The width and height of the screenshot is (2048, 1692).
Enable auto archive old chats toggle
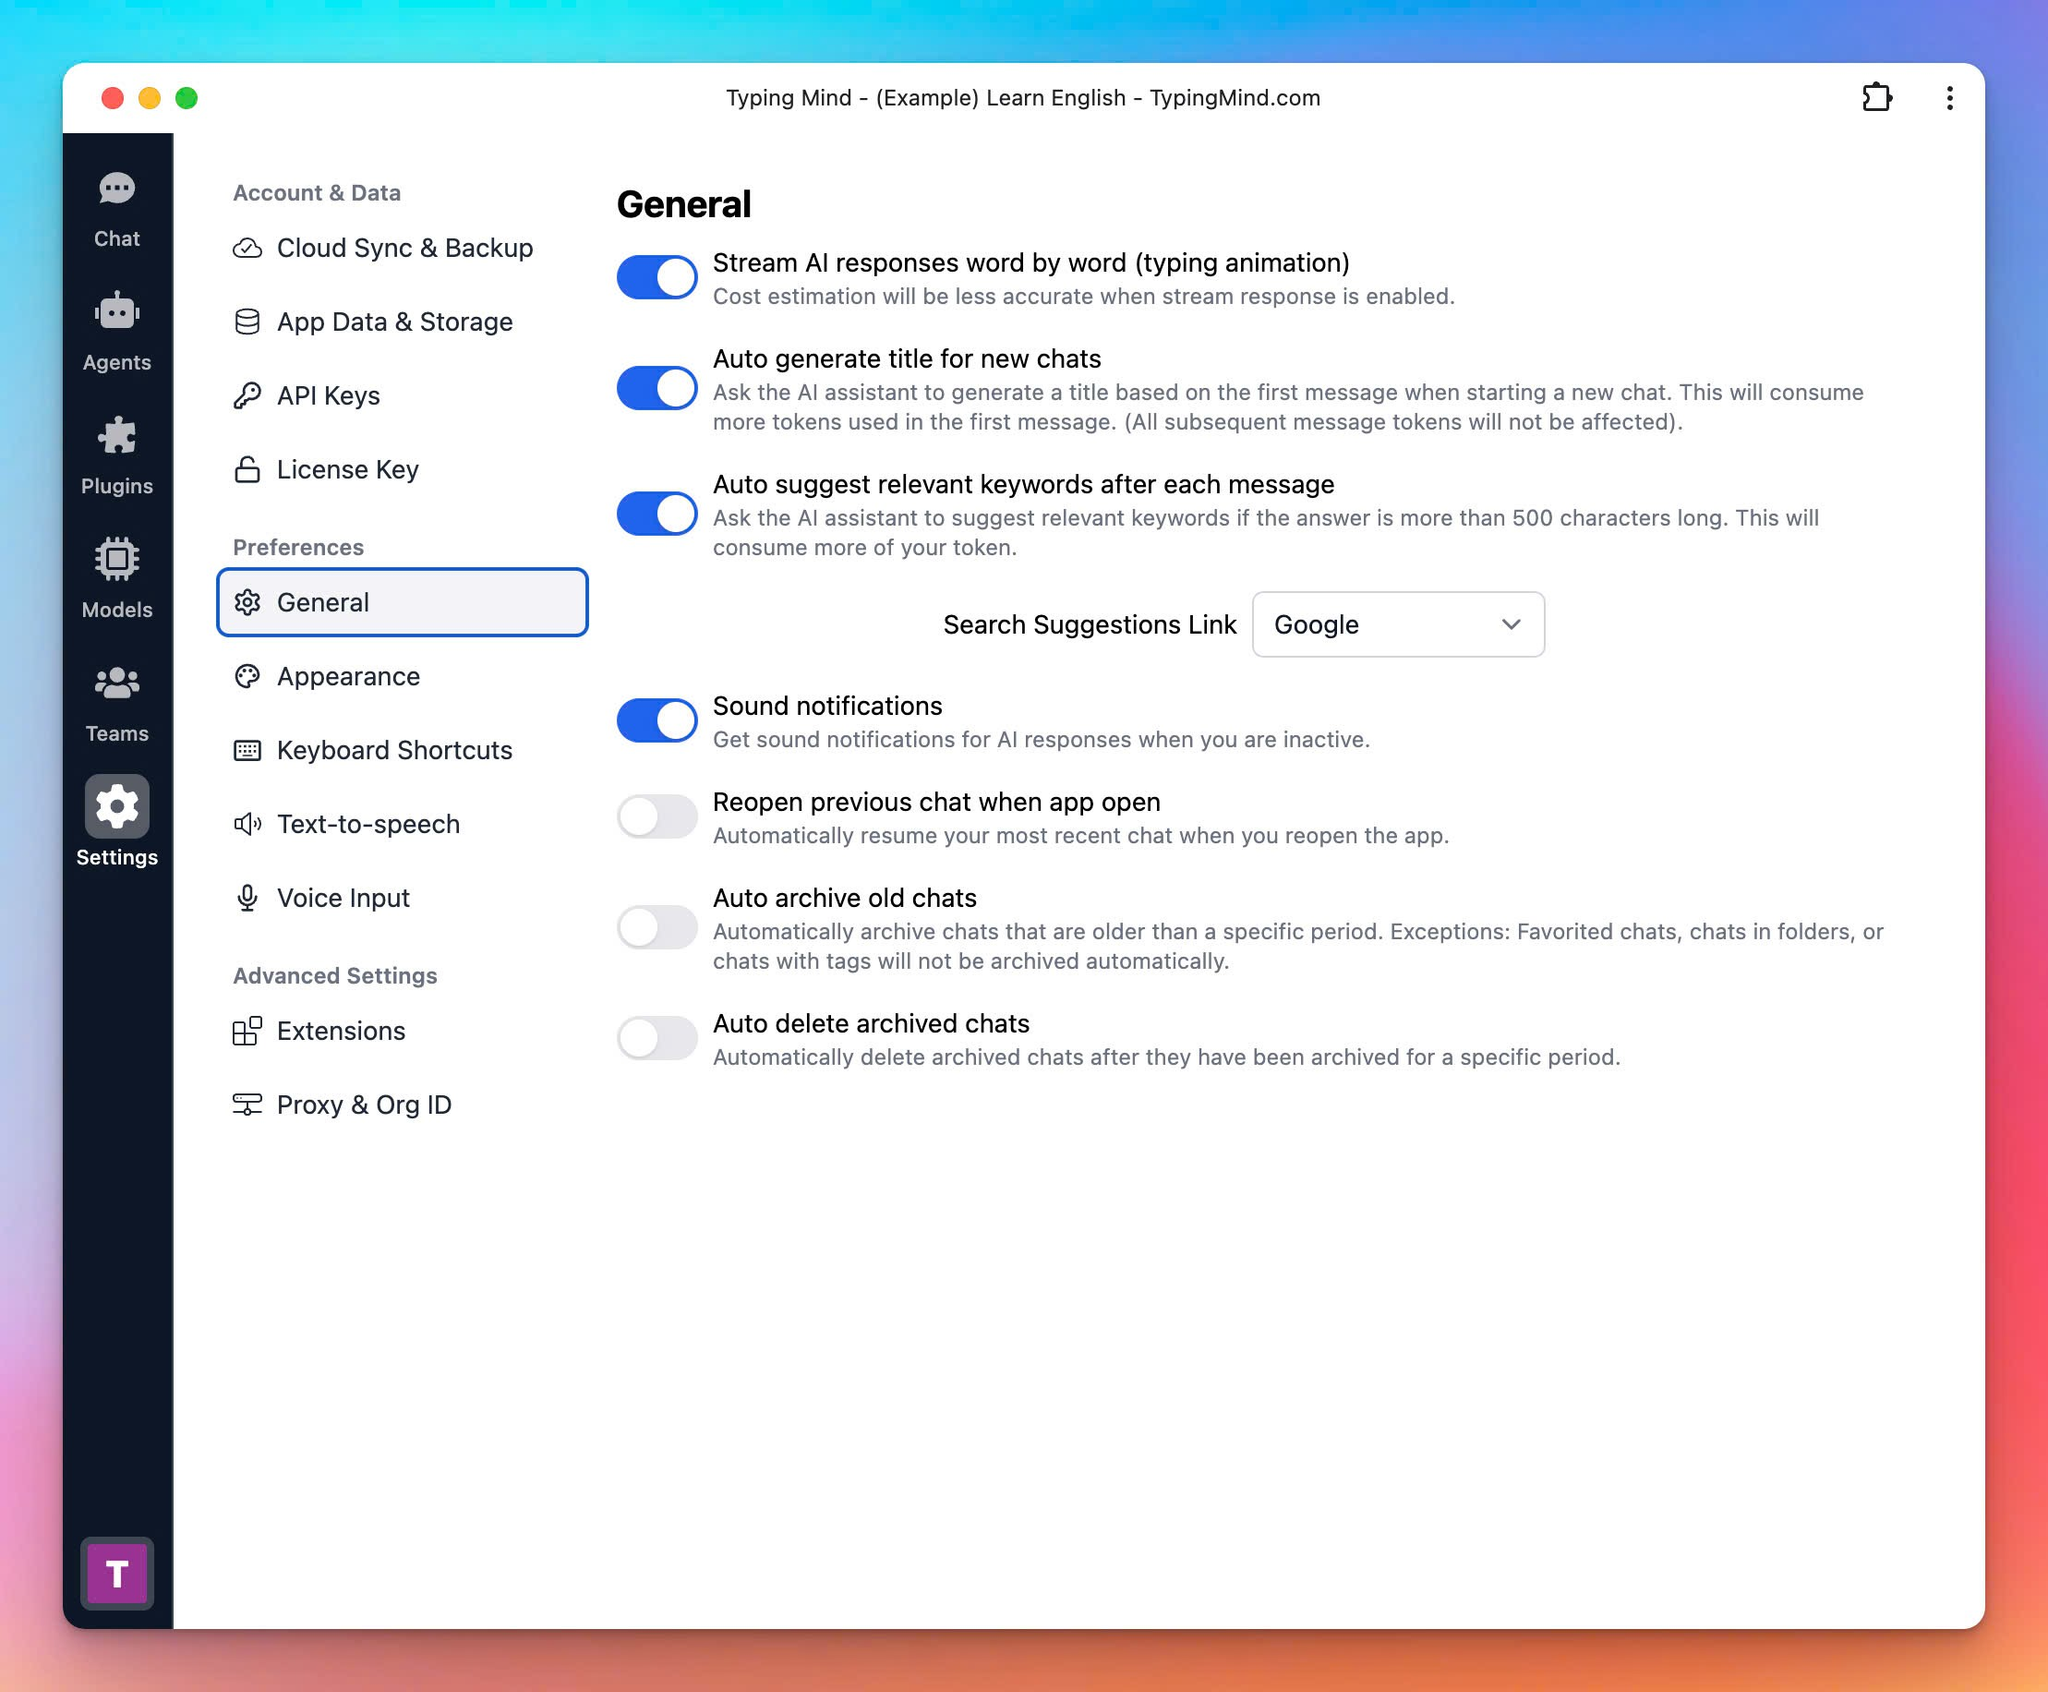[x=657, y=927]
